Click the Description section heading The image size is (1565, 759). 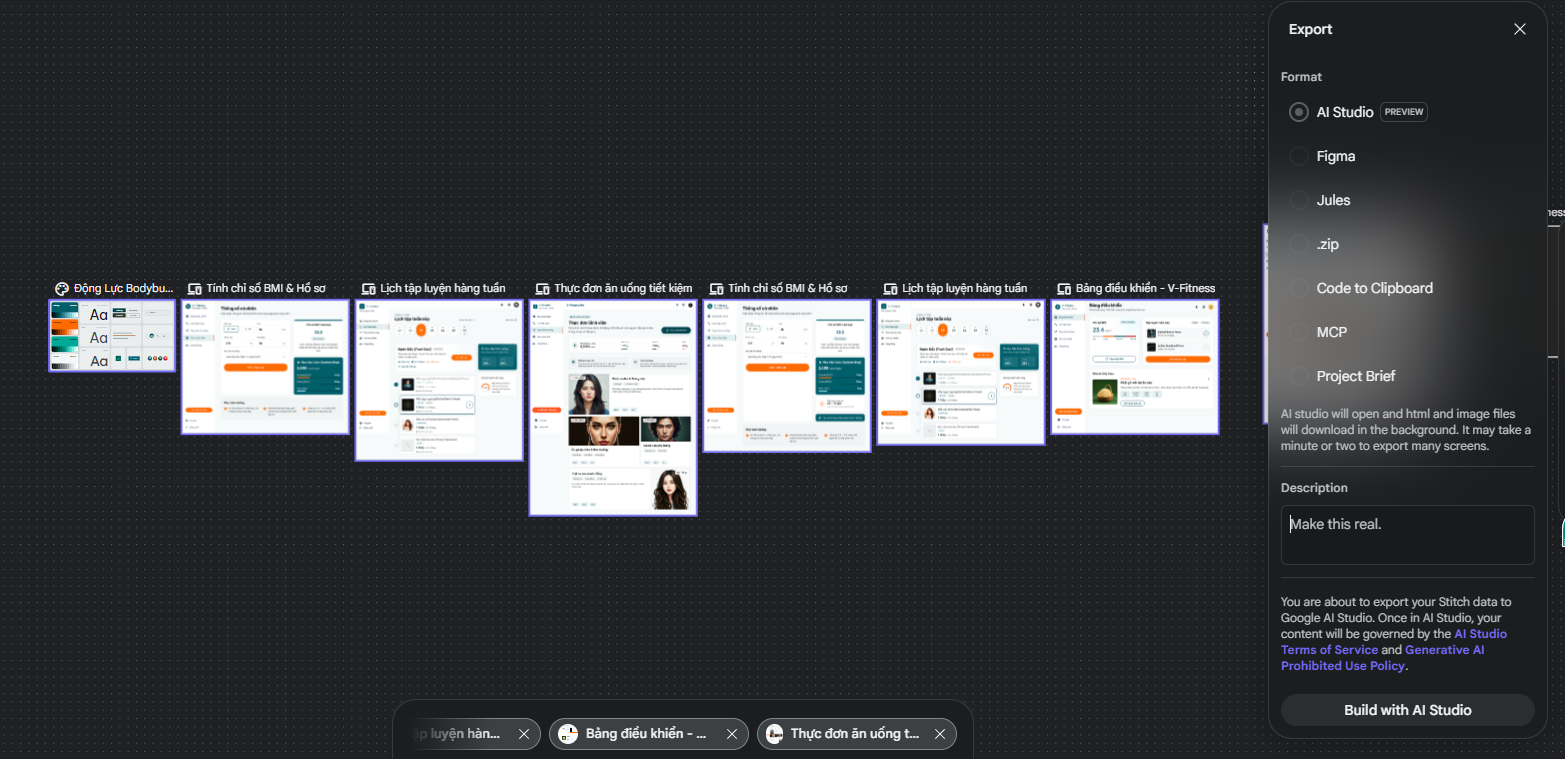(x=1314, y=488)
